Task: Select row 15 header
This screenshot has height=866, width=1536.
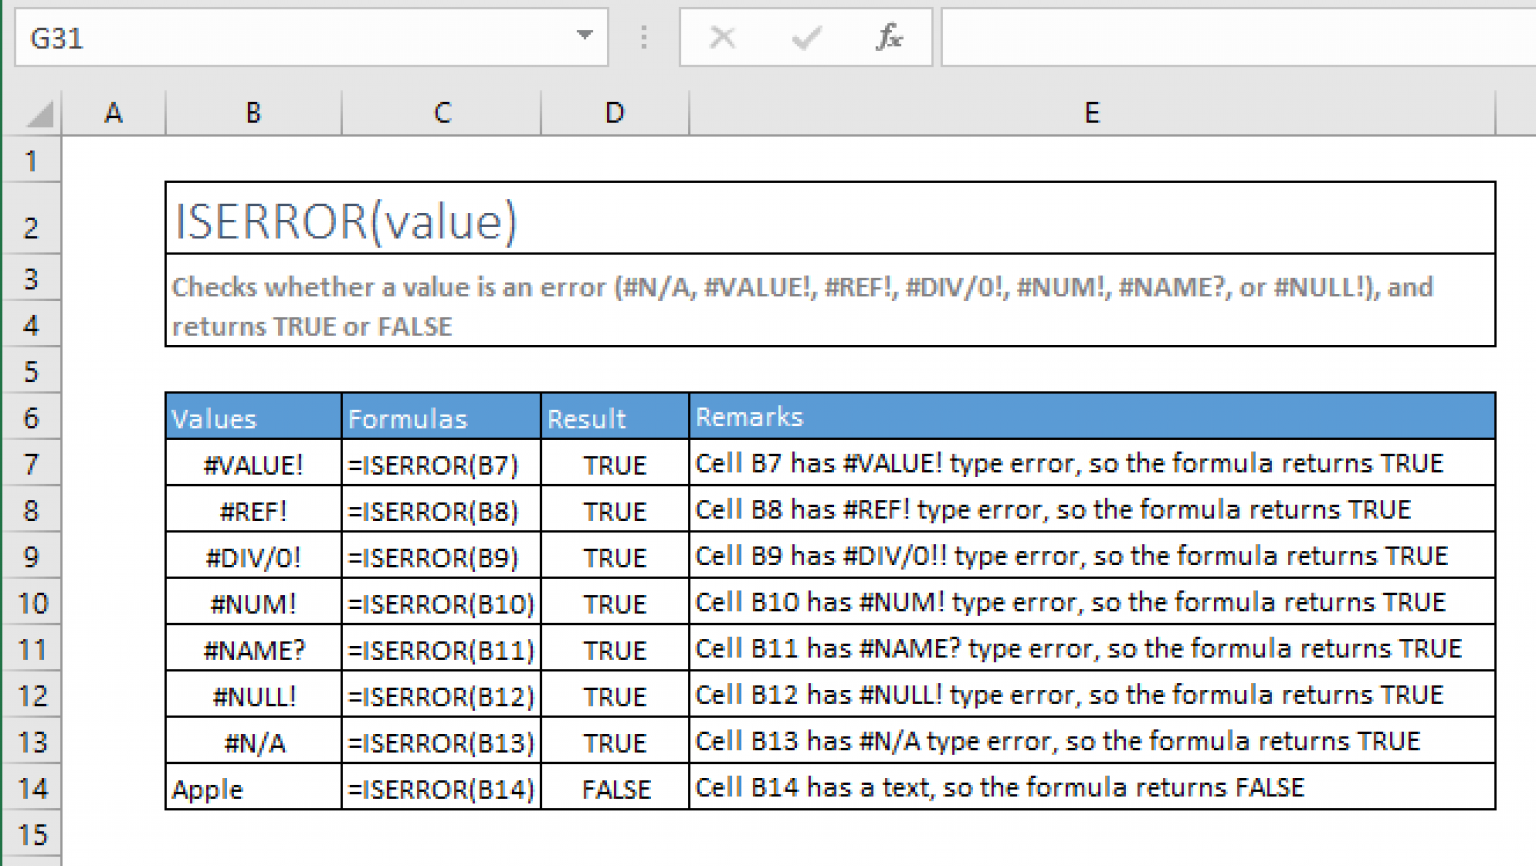Action: [31, 834]
